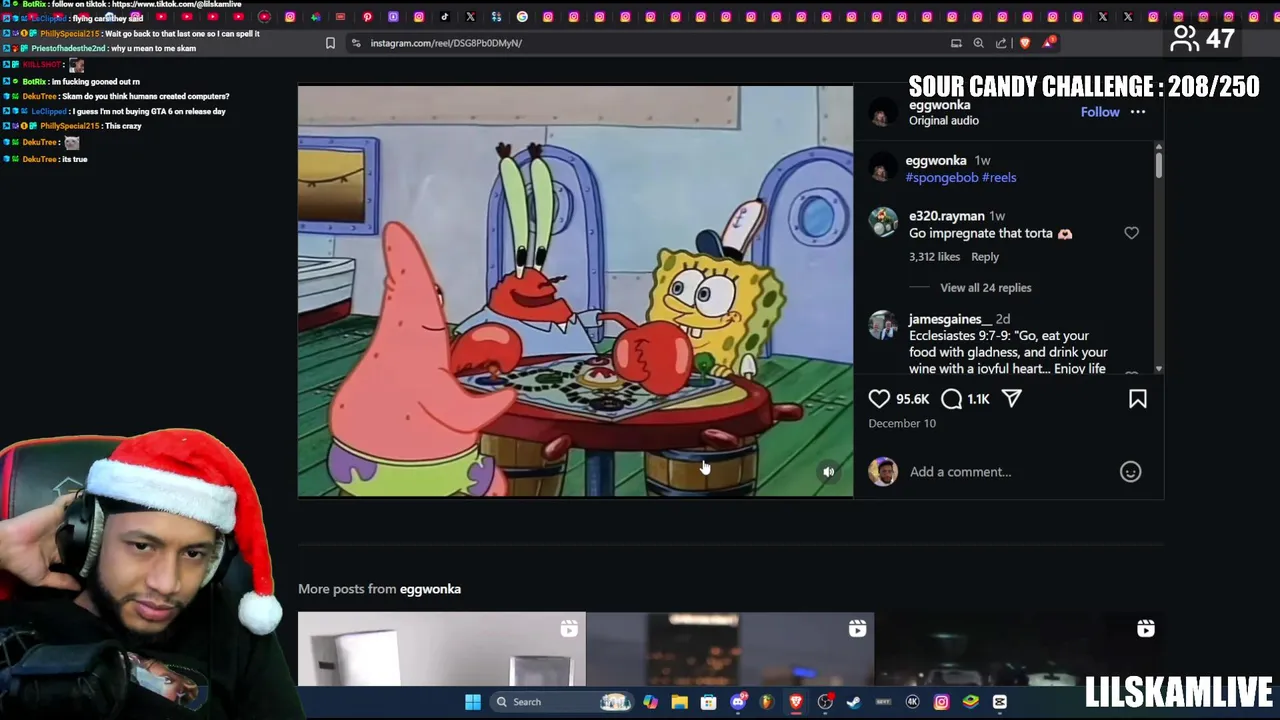The image size is (1280, 720).
Task: Open FL Studio from the taskbar
Action: (767, 702)
